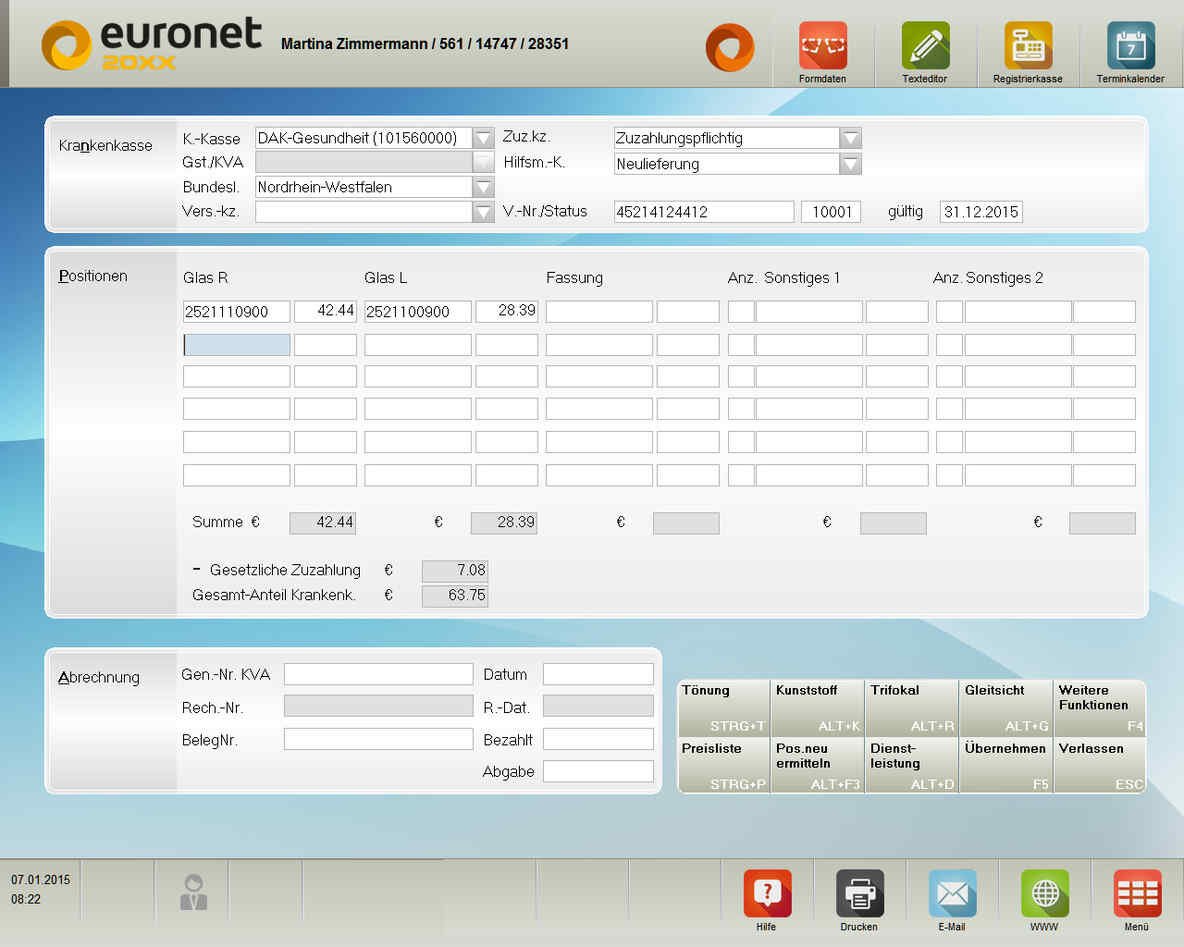Viewport: 1184px width, 947px height.
Task: Click the Dienstleistung button
Action: [912, 766]
